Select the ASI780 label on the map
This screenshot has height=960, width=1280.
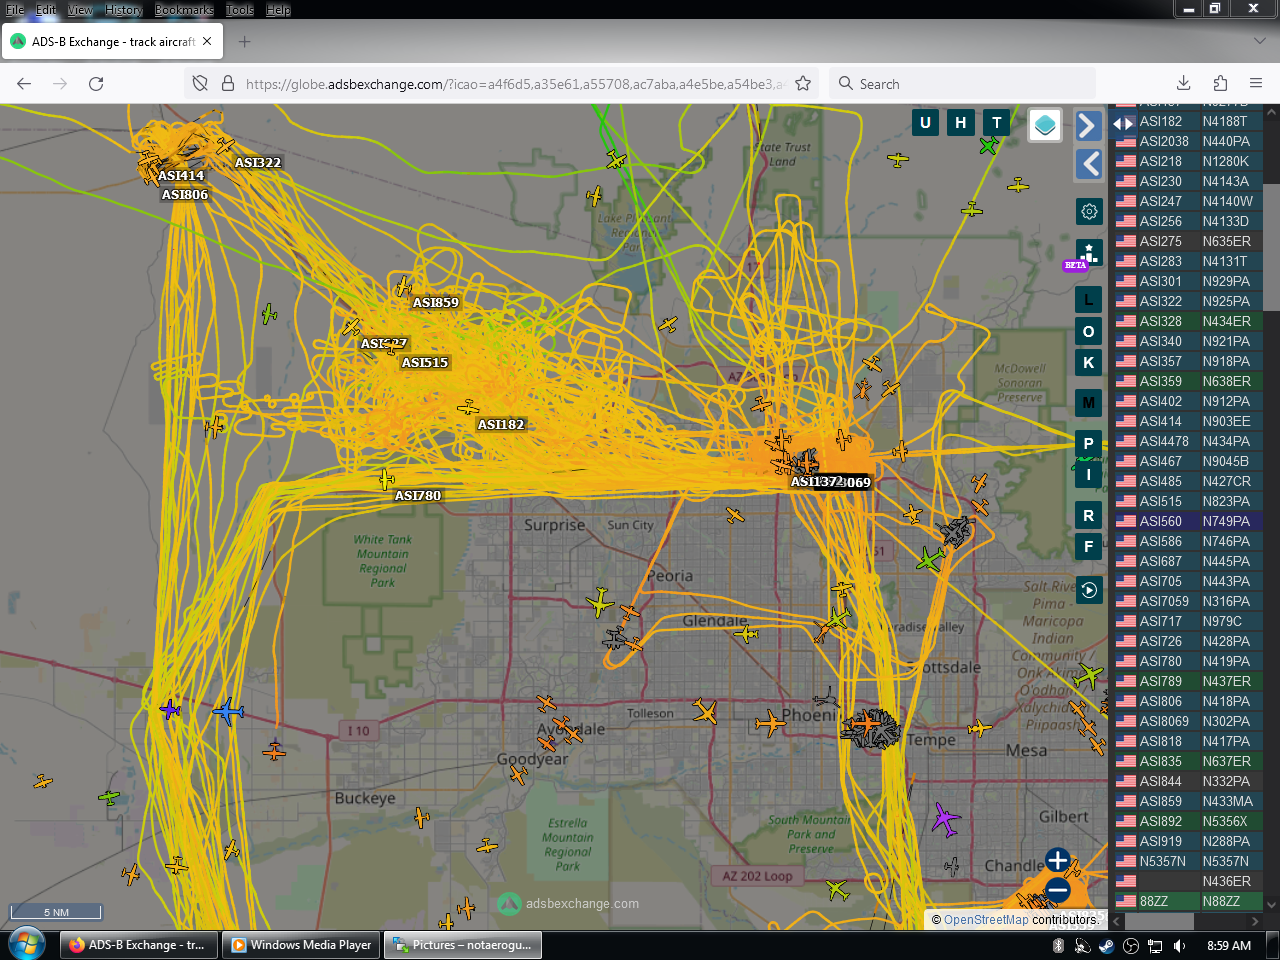point(418,496)
